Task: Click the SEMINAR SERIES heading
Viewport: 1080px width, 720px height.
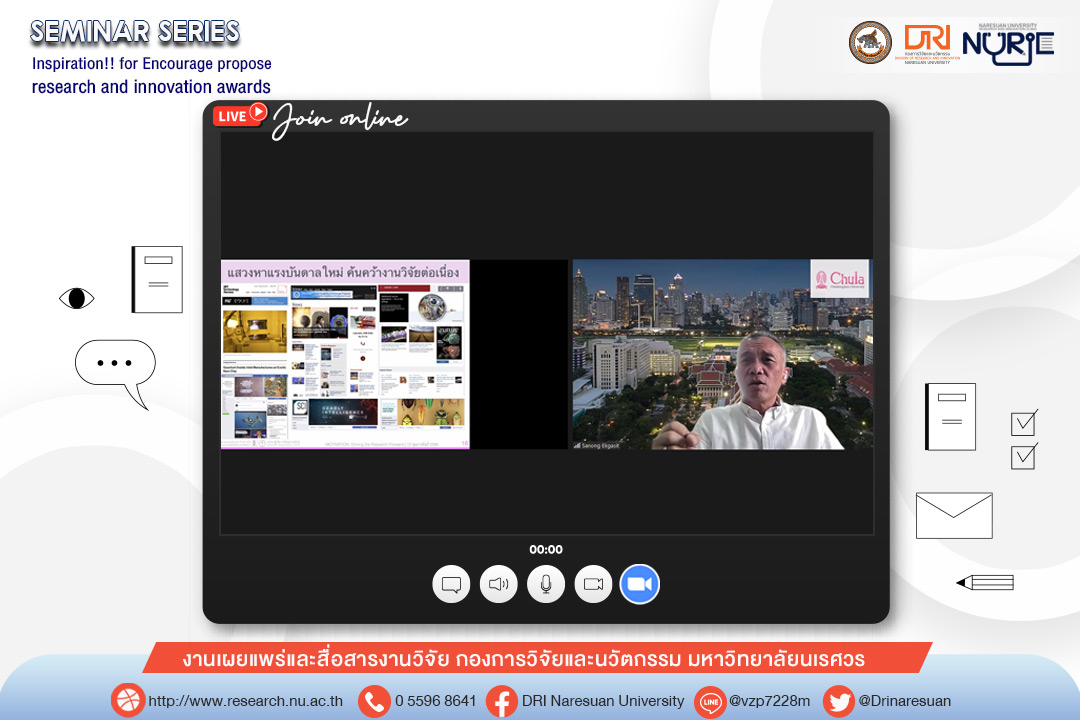Action: coord(135,32)
